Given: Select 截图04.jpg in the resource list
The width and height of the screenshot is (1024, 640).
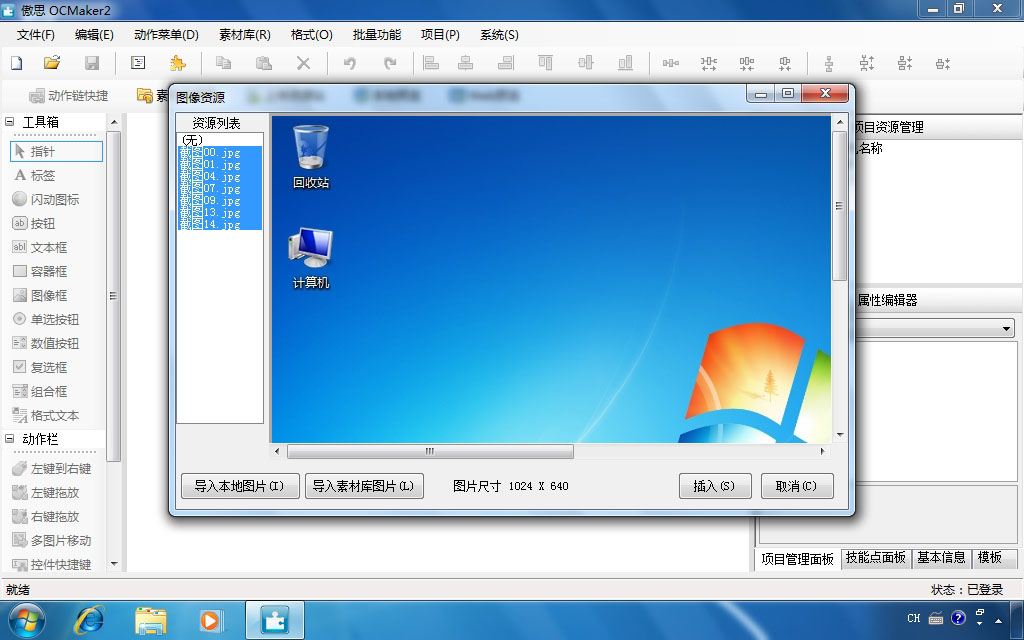Looking at the screenshot, I should [x=220, y=176].
